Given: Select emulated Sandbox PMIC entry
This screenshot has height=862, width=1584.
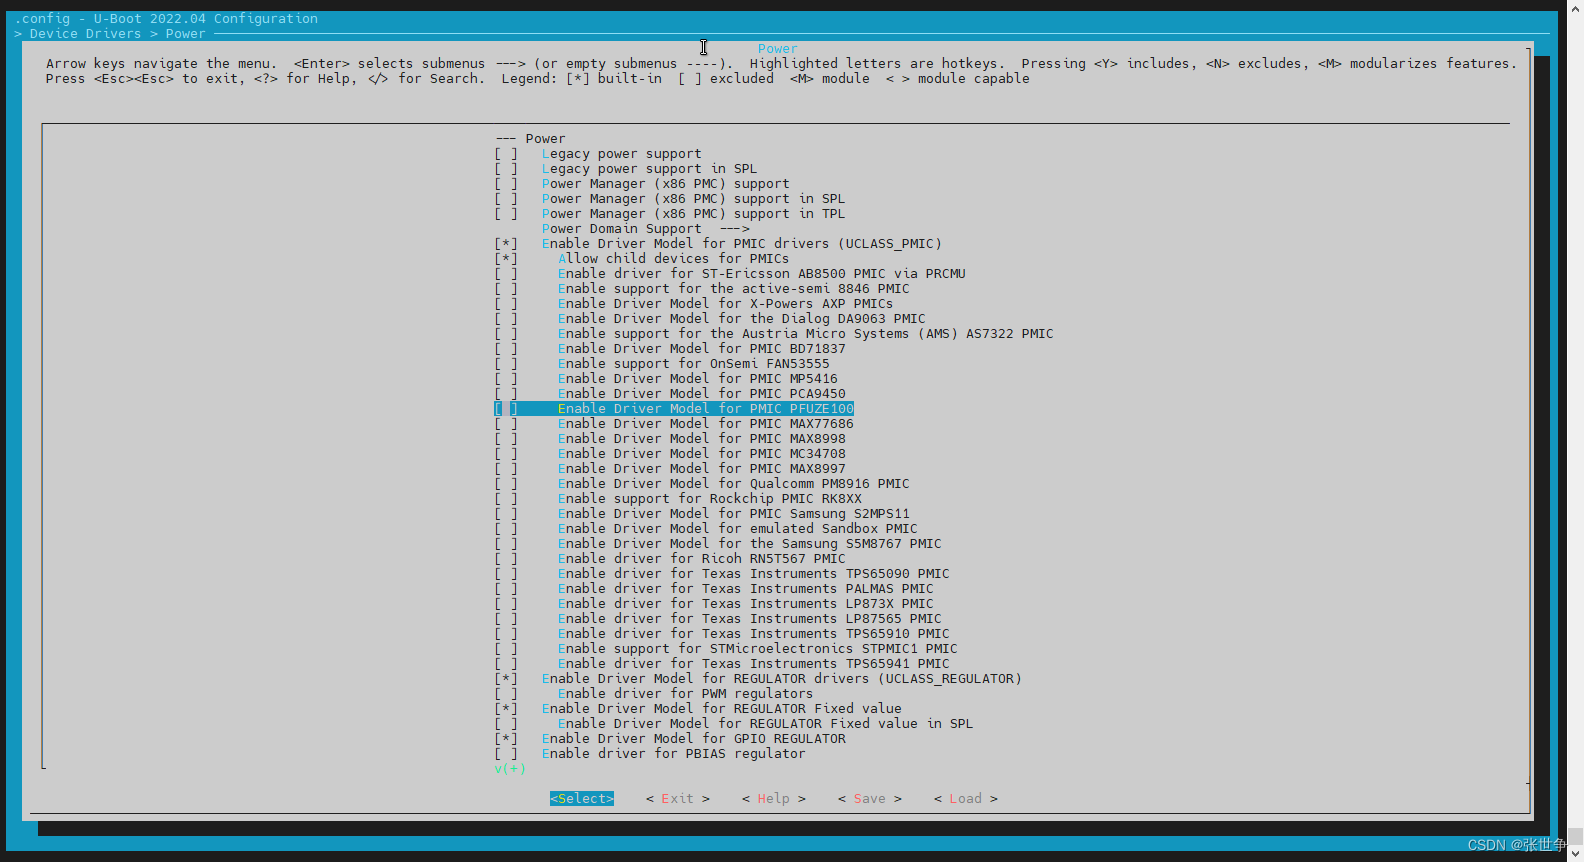Looking at the screenshot, I should click(x=737, y=529).
